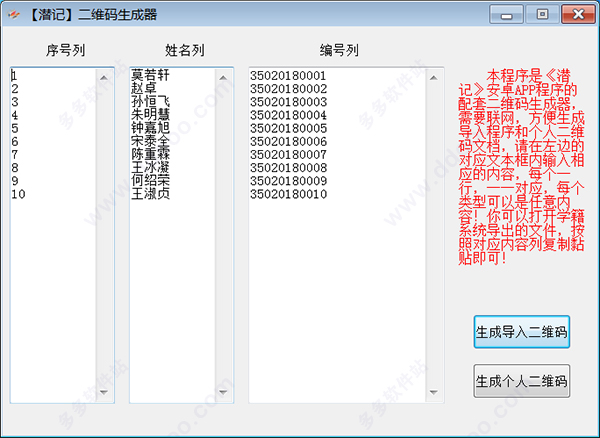Click the 生成个人二维码 button
This screenshot has height=438, width=600.
[x=522, y=381]
